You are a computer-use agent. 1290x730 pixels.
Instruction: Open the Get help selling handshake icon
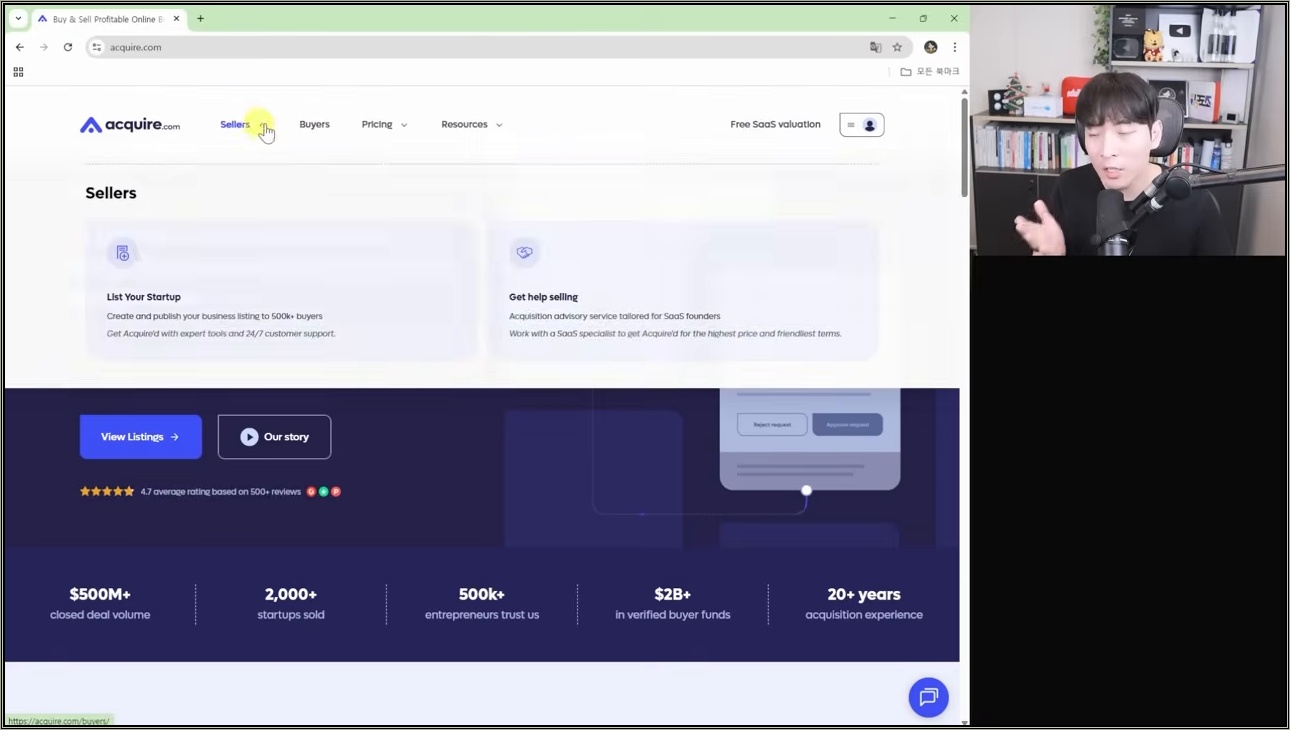coord(524,253)
